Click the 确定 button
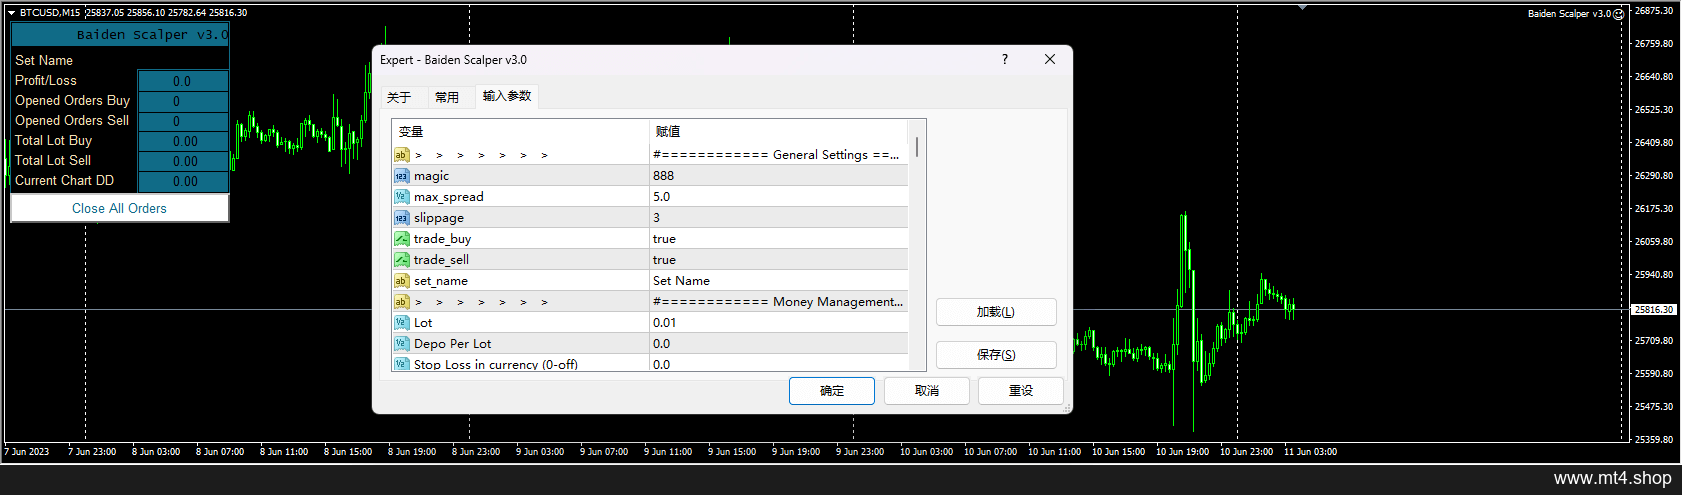The image size is (1682, 495). click(x=832, y=391)
